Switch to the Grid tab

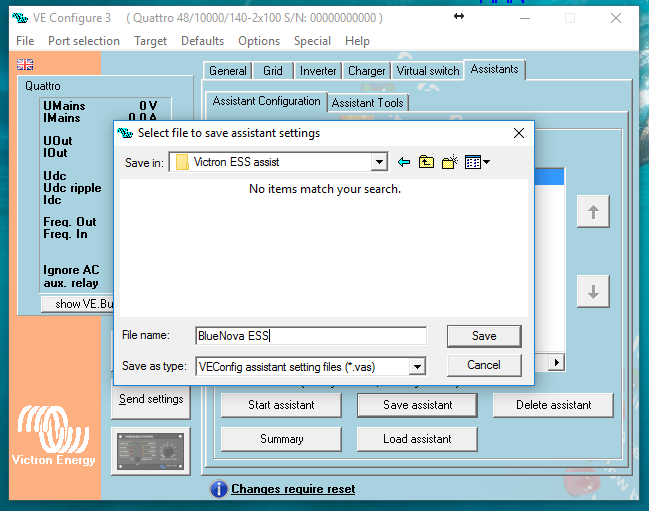[273, 71]
